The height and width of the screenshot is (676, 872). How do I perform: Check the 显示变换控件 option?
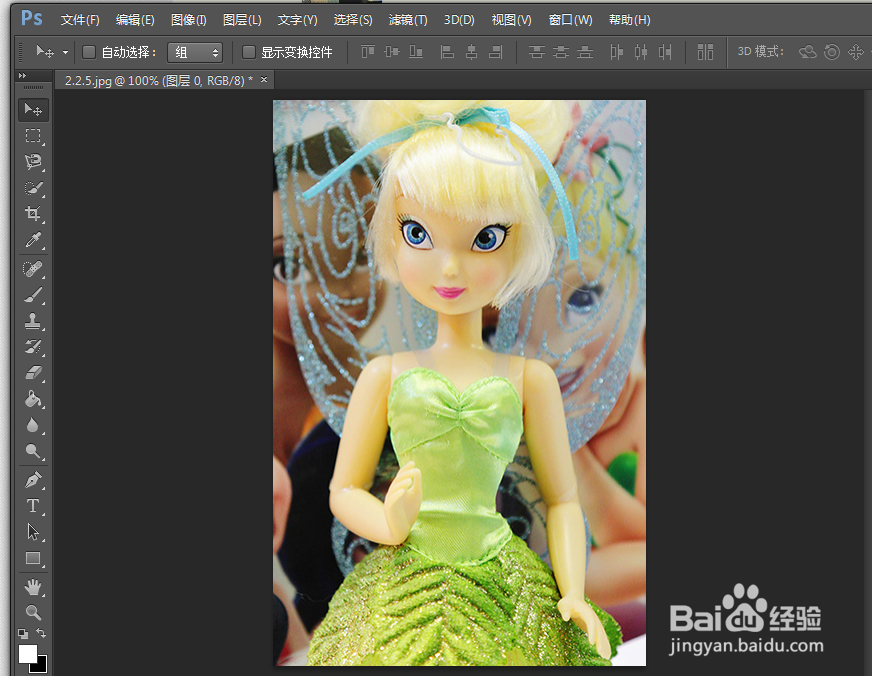click(249, 52)
